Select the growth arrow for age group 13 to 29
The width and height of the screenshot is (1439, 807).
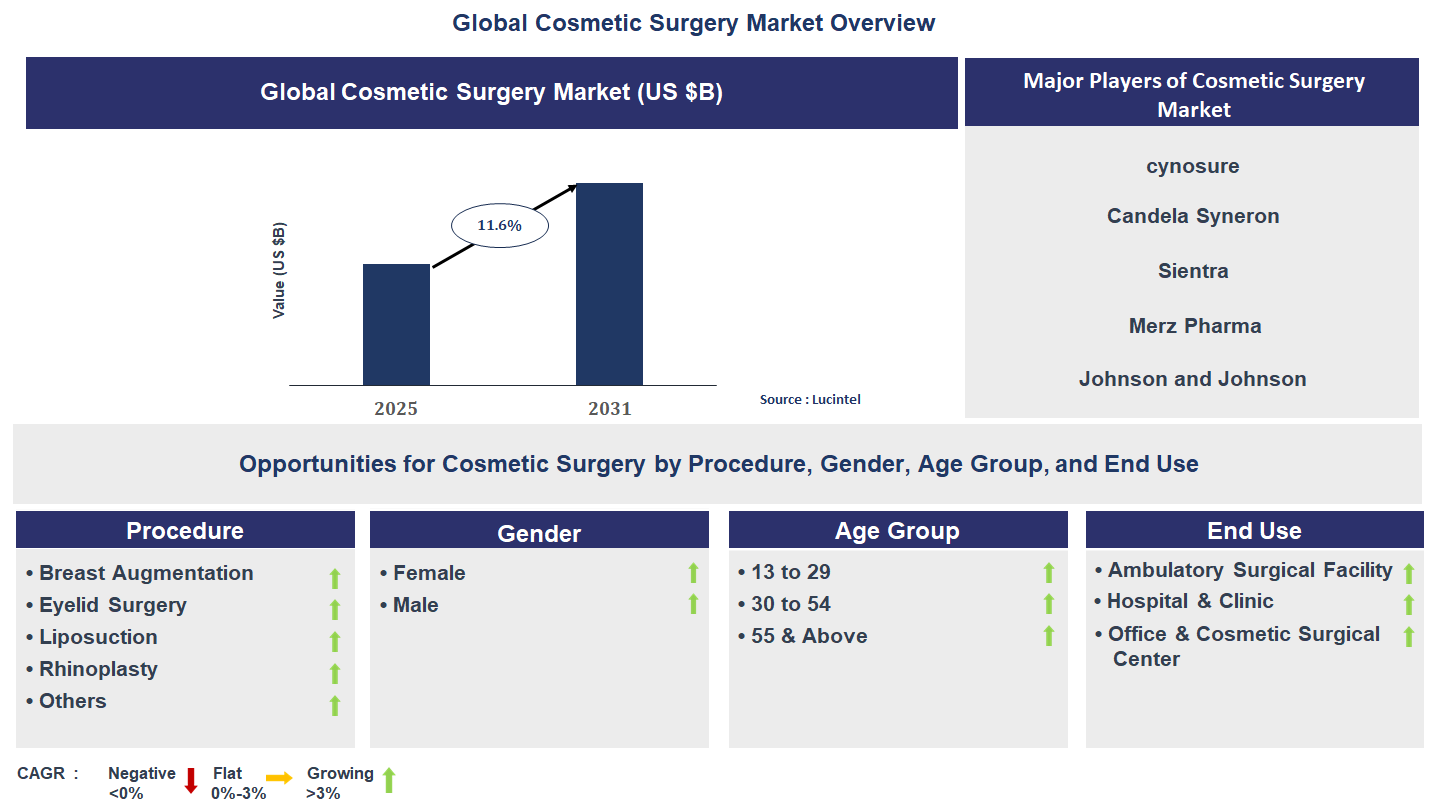pyautogui.click(x=1048, y=572)
